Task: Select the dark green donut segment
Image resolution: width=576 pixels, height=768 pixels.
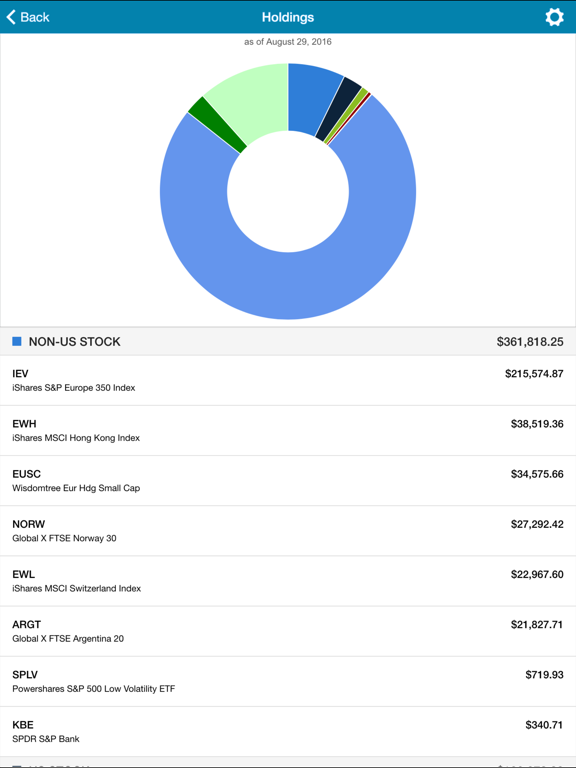Action: 216,125
